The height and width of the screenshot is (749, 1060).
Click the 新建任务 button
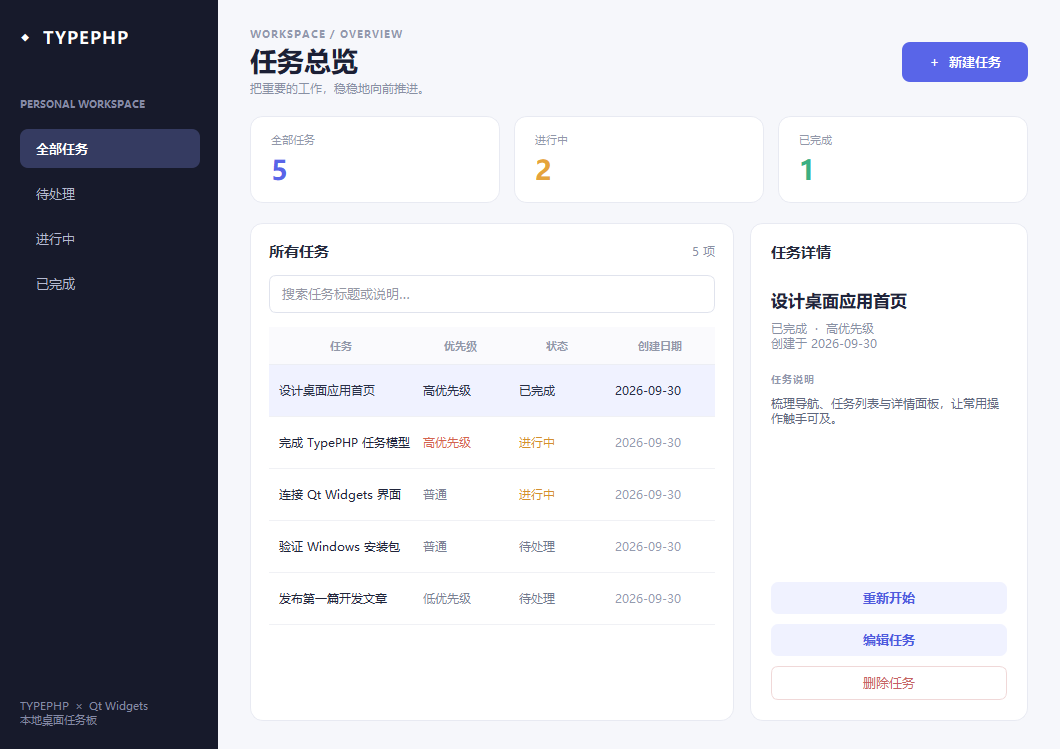964,62
